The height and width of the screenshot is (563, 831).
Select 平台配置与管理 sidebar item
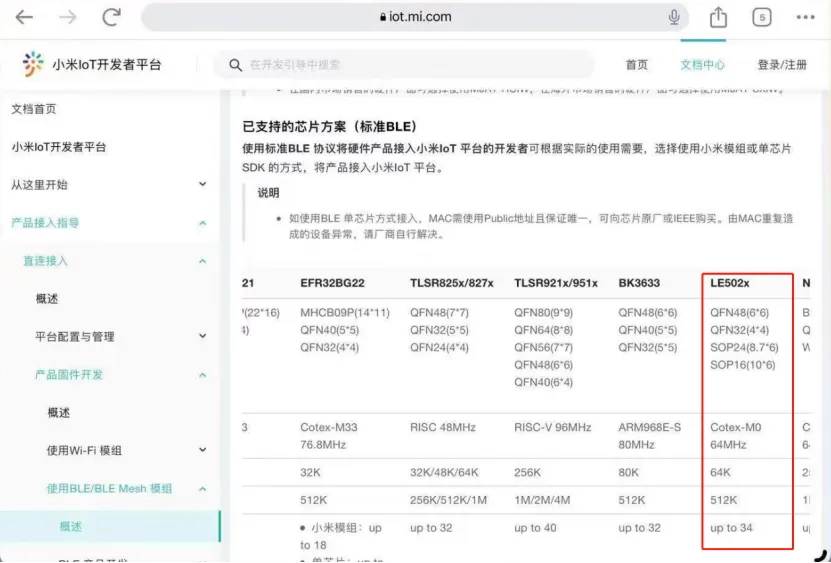click(75, 337)
